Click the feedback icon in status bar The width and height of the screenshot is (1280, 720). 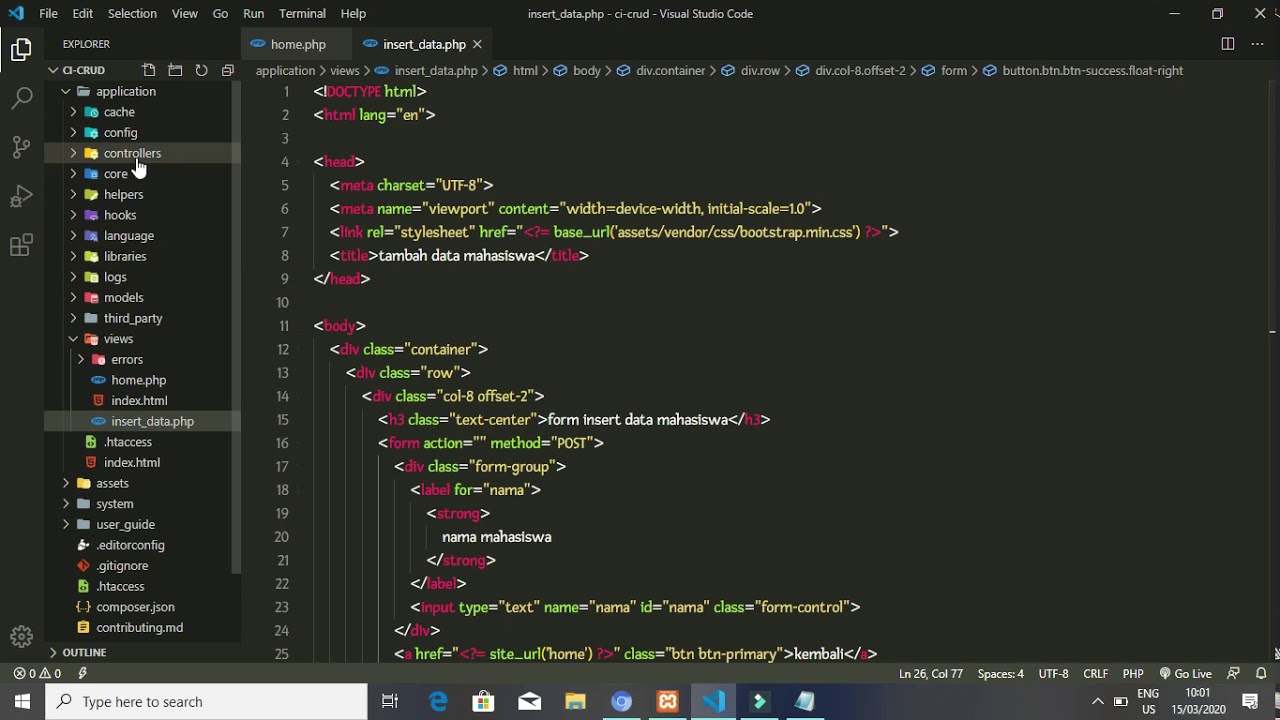1234,673
